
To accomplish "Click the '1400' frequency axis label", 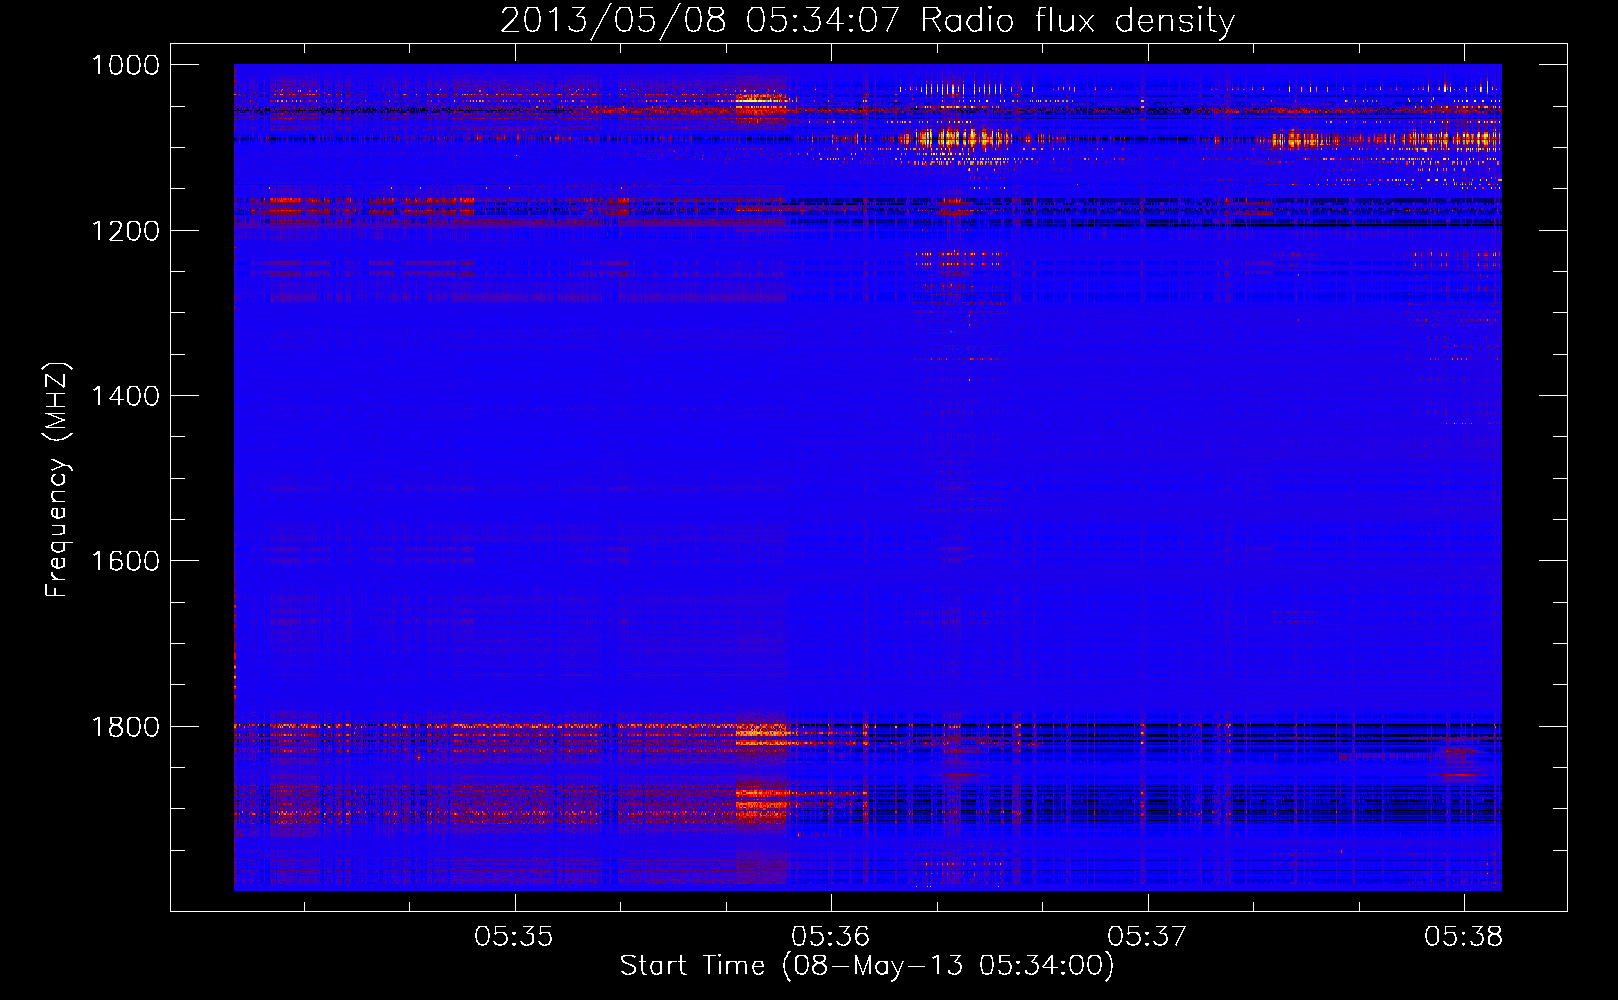I will click(125, 396).
